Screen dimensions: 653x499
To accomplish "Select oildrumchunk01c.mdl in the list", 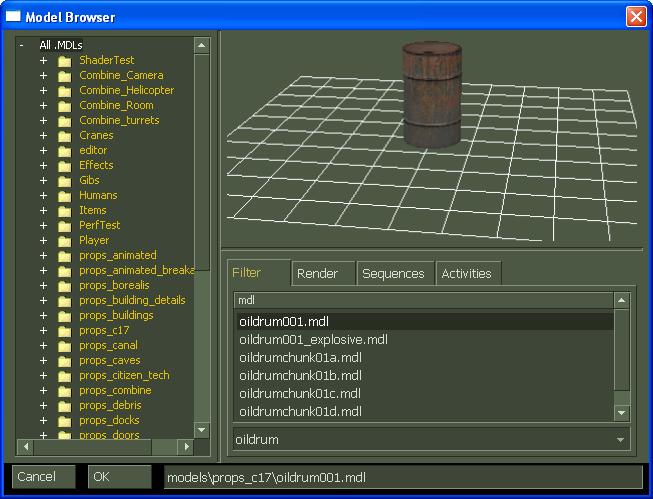I will click(425, 393).
